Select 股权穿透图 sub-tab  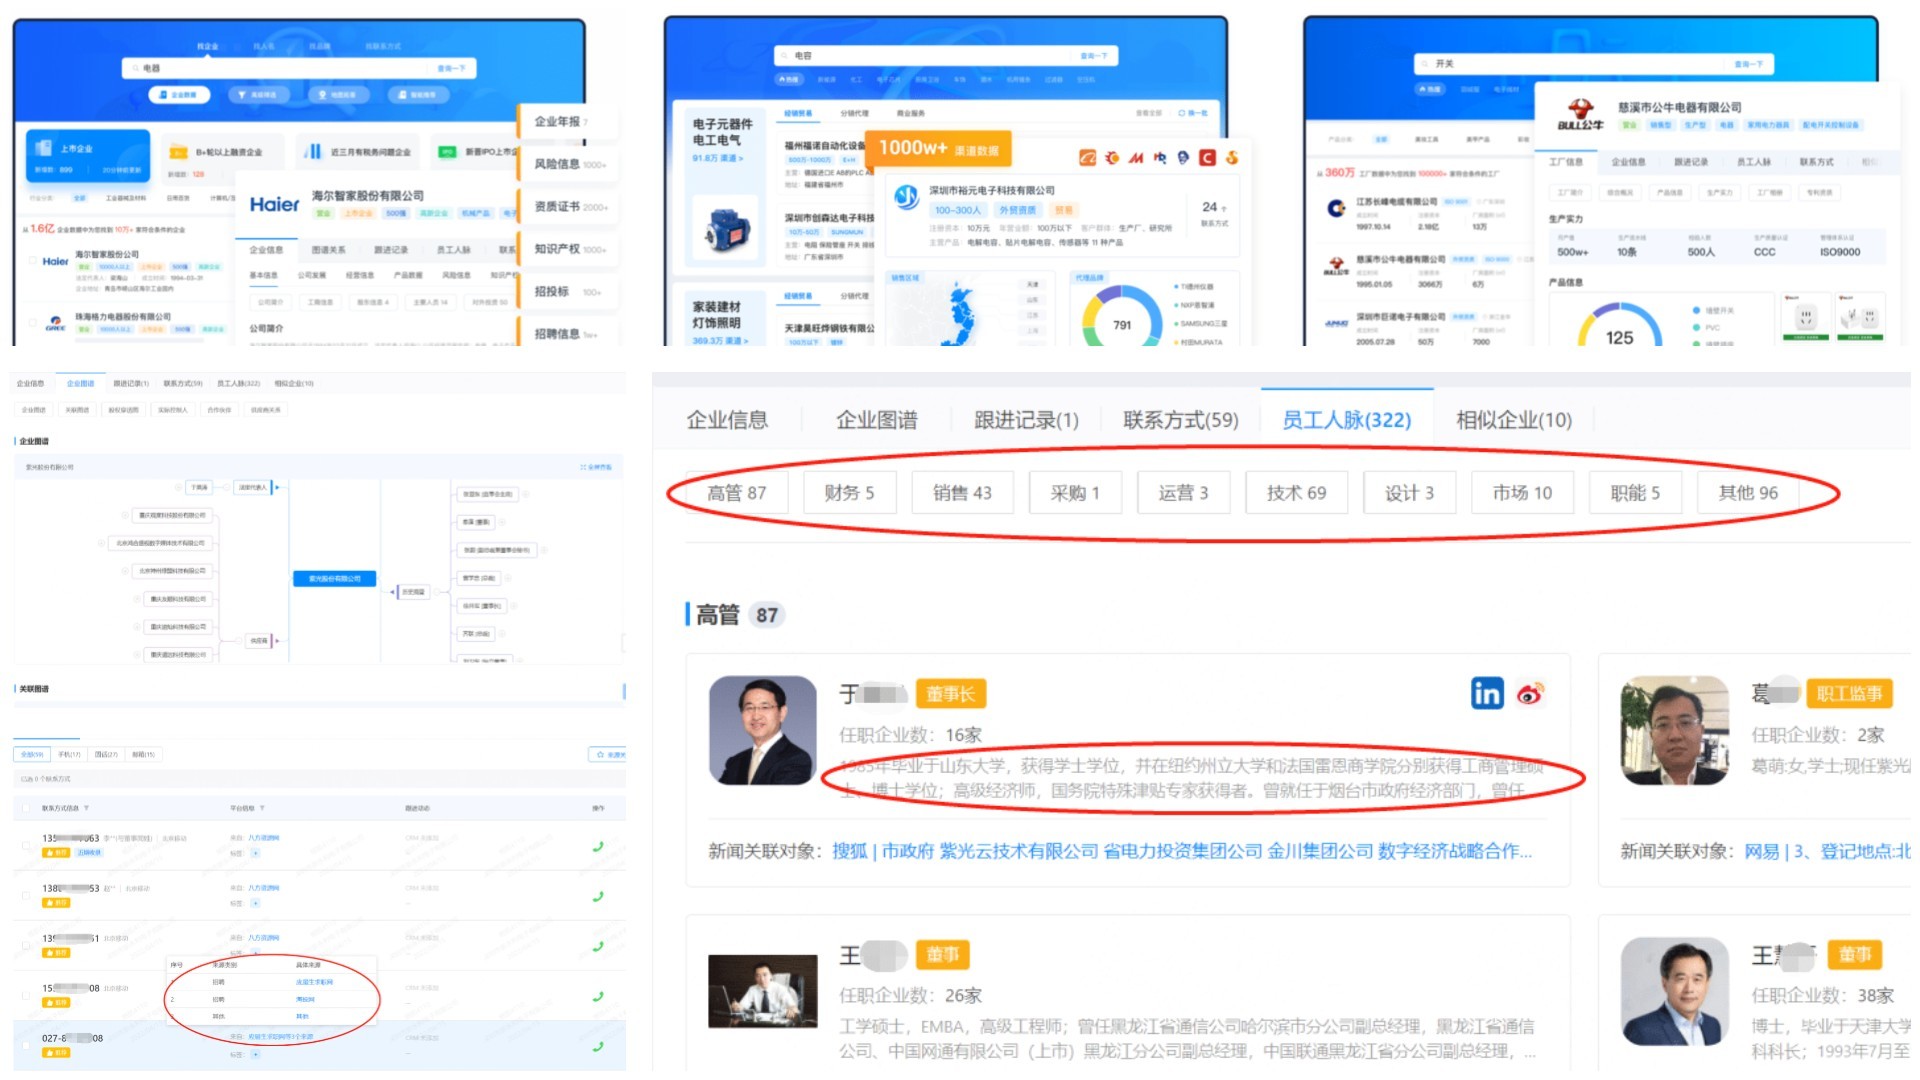[123, 410]
